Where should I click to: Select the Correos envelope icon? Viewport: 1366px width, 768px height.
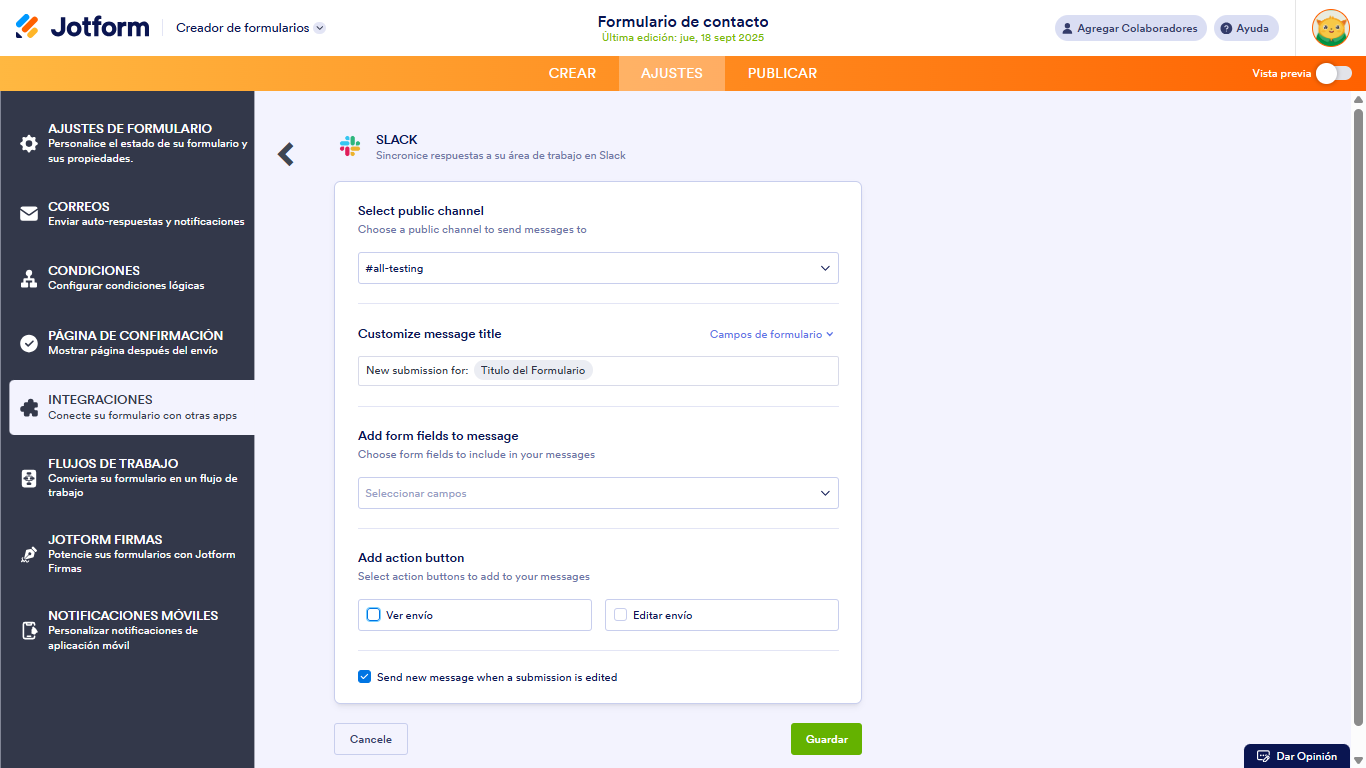coord(29,213)
